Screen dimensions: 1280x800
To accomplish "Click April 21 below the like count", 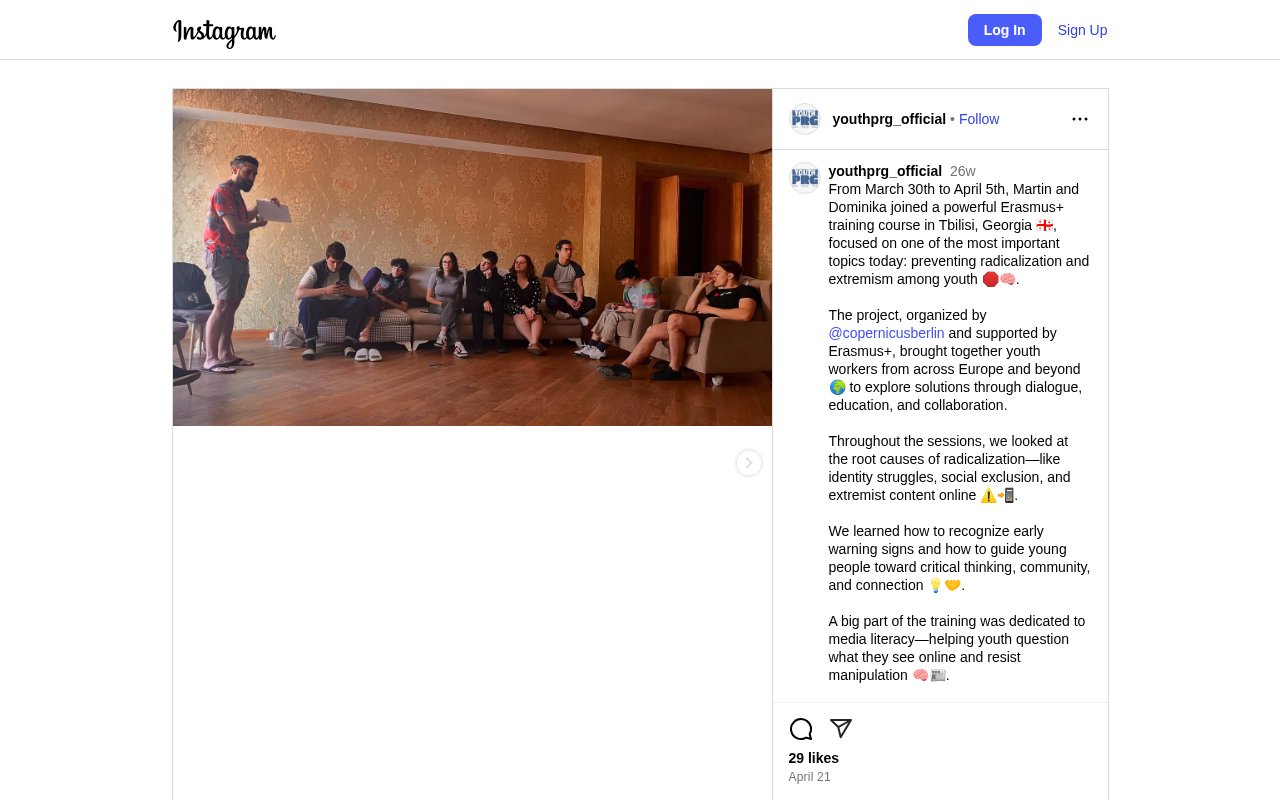I will coord(809,777).
